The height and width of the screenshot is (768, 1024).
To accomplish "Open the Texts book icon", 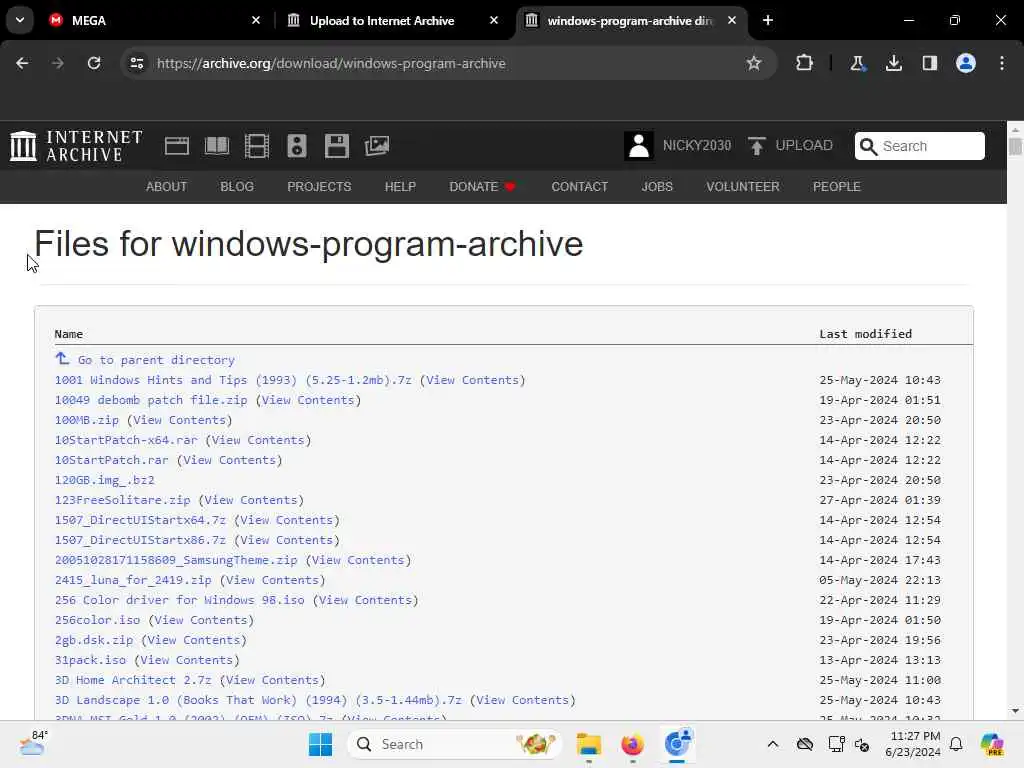I will 217,146.
